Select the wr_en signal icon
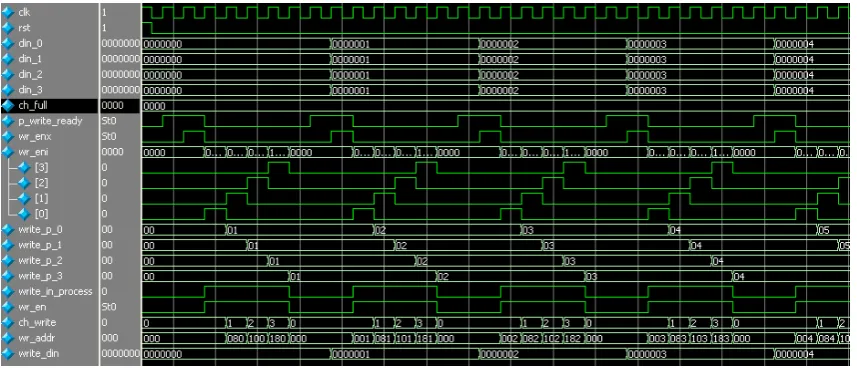This screenshot has height=370, width=857. tap(8, 307)
